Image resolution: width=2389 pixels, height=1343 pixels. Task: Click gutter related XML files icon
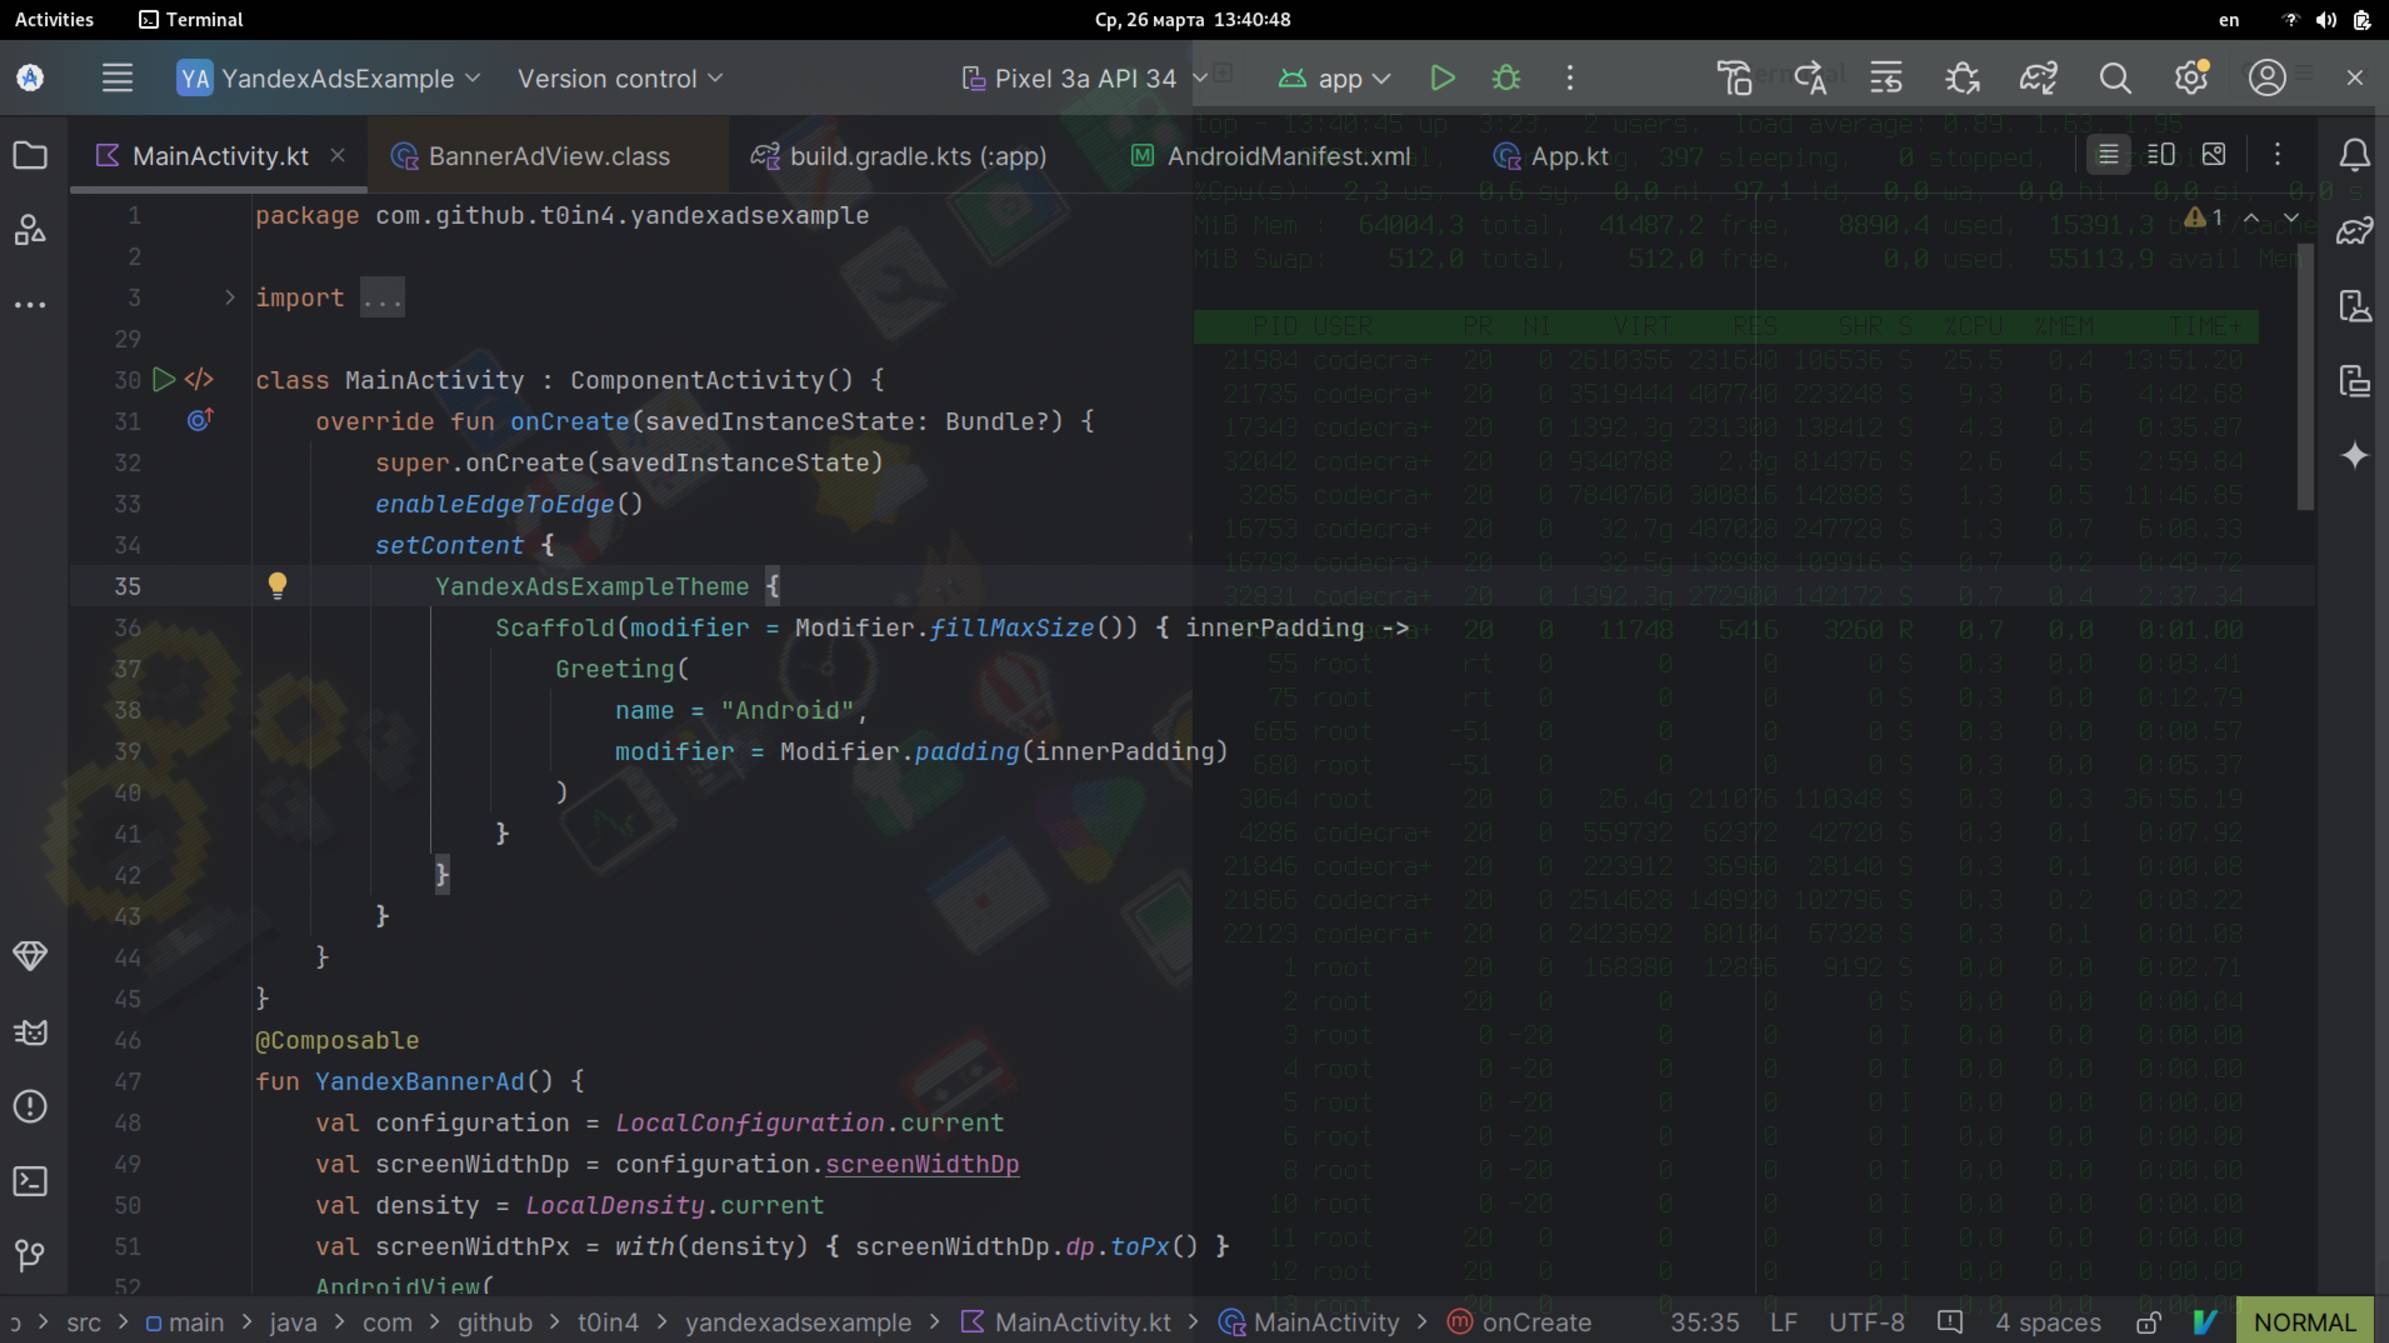click(x=199, y=380)
